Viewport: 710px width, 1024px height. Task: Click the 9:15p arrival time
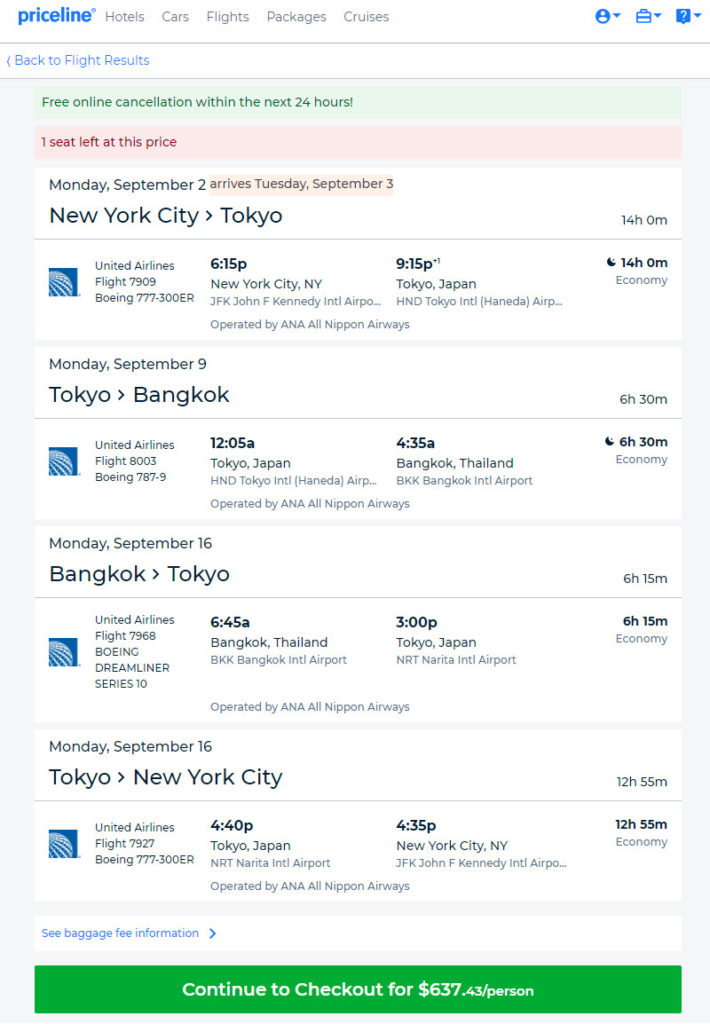click(x=417, y=264)
